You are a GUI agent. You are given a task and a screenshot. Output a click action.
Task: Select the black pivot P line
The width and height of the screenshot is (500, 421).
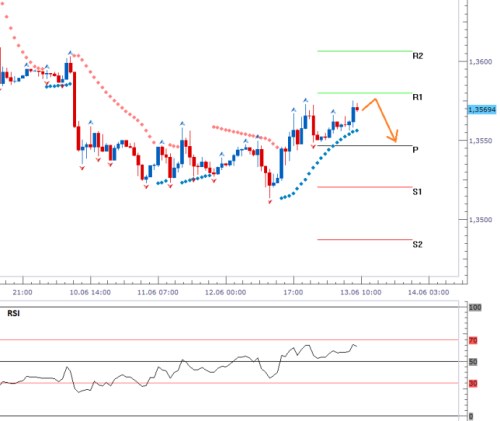coord(365,146)
